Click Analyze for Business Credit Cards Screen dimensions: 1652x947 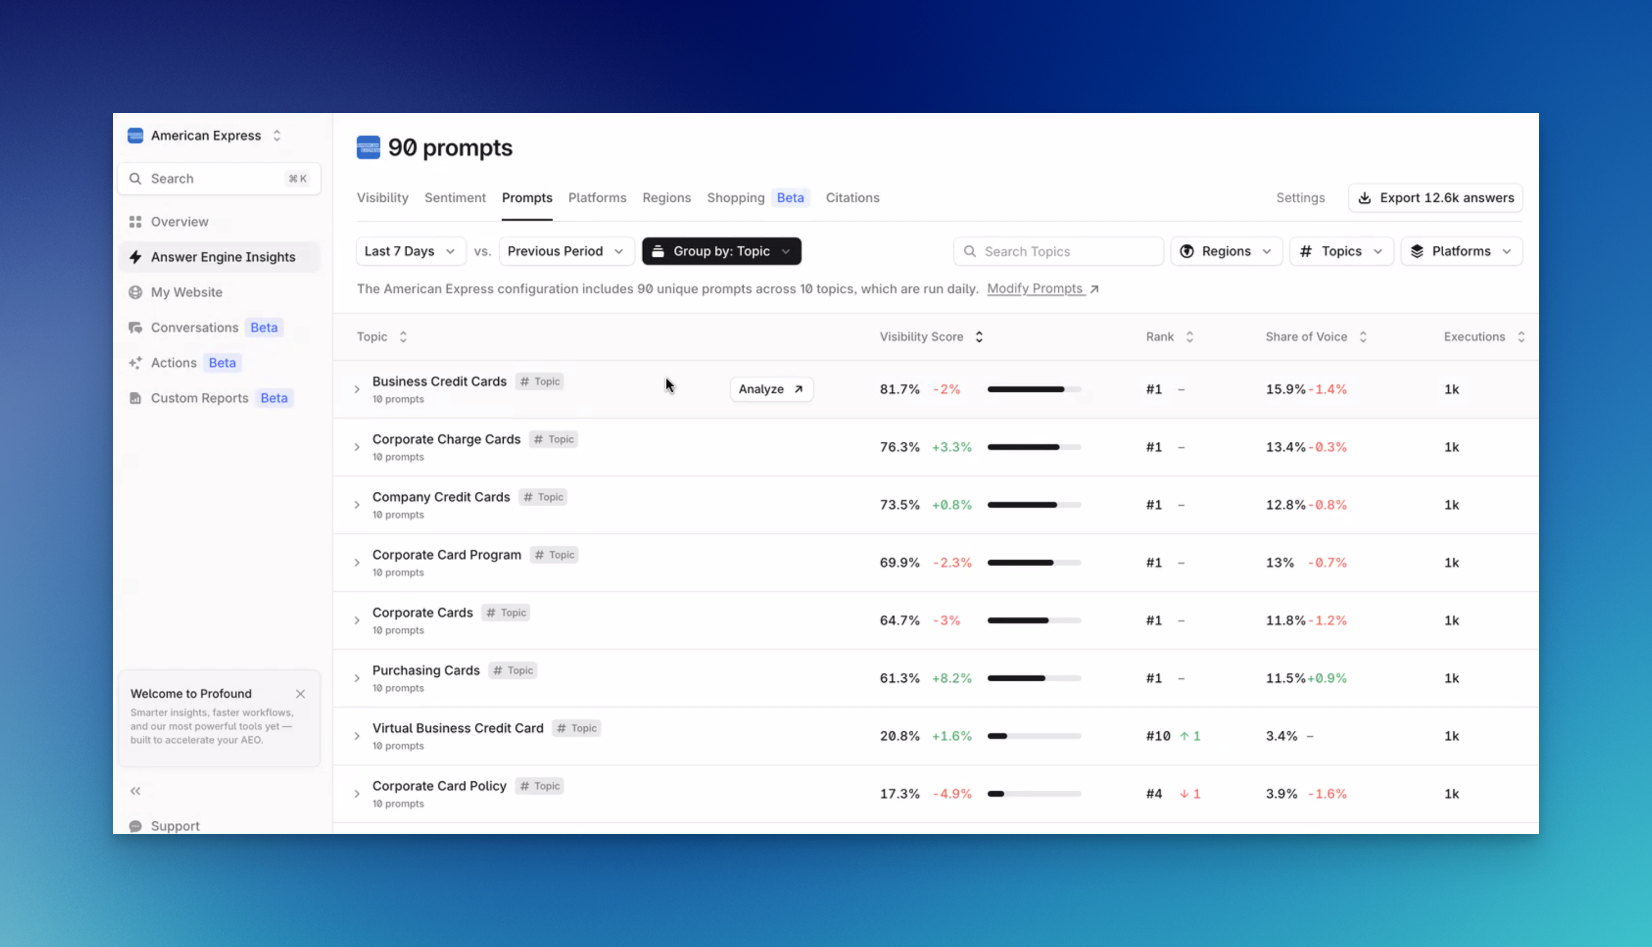point(771,390)
